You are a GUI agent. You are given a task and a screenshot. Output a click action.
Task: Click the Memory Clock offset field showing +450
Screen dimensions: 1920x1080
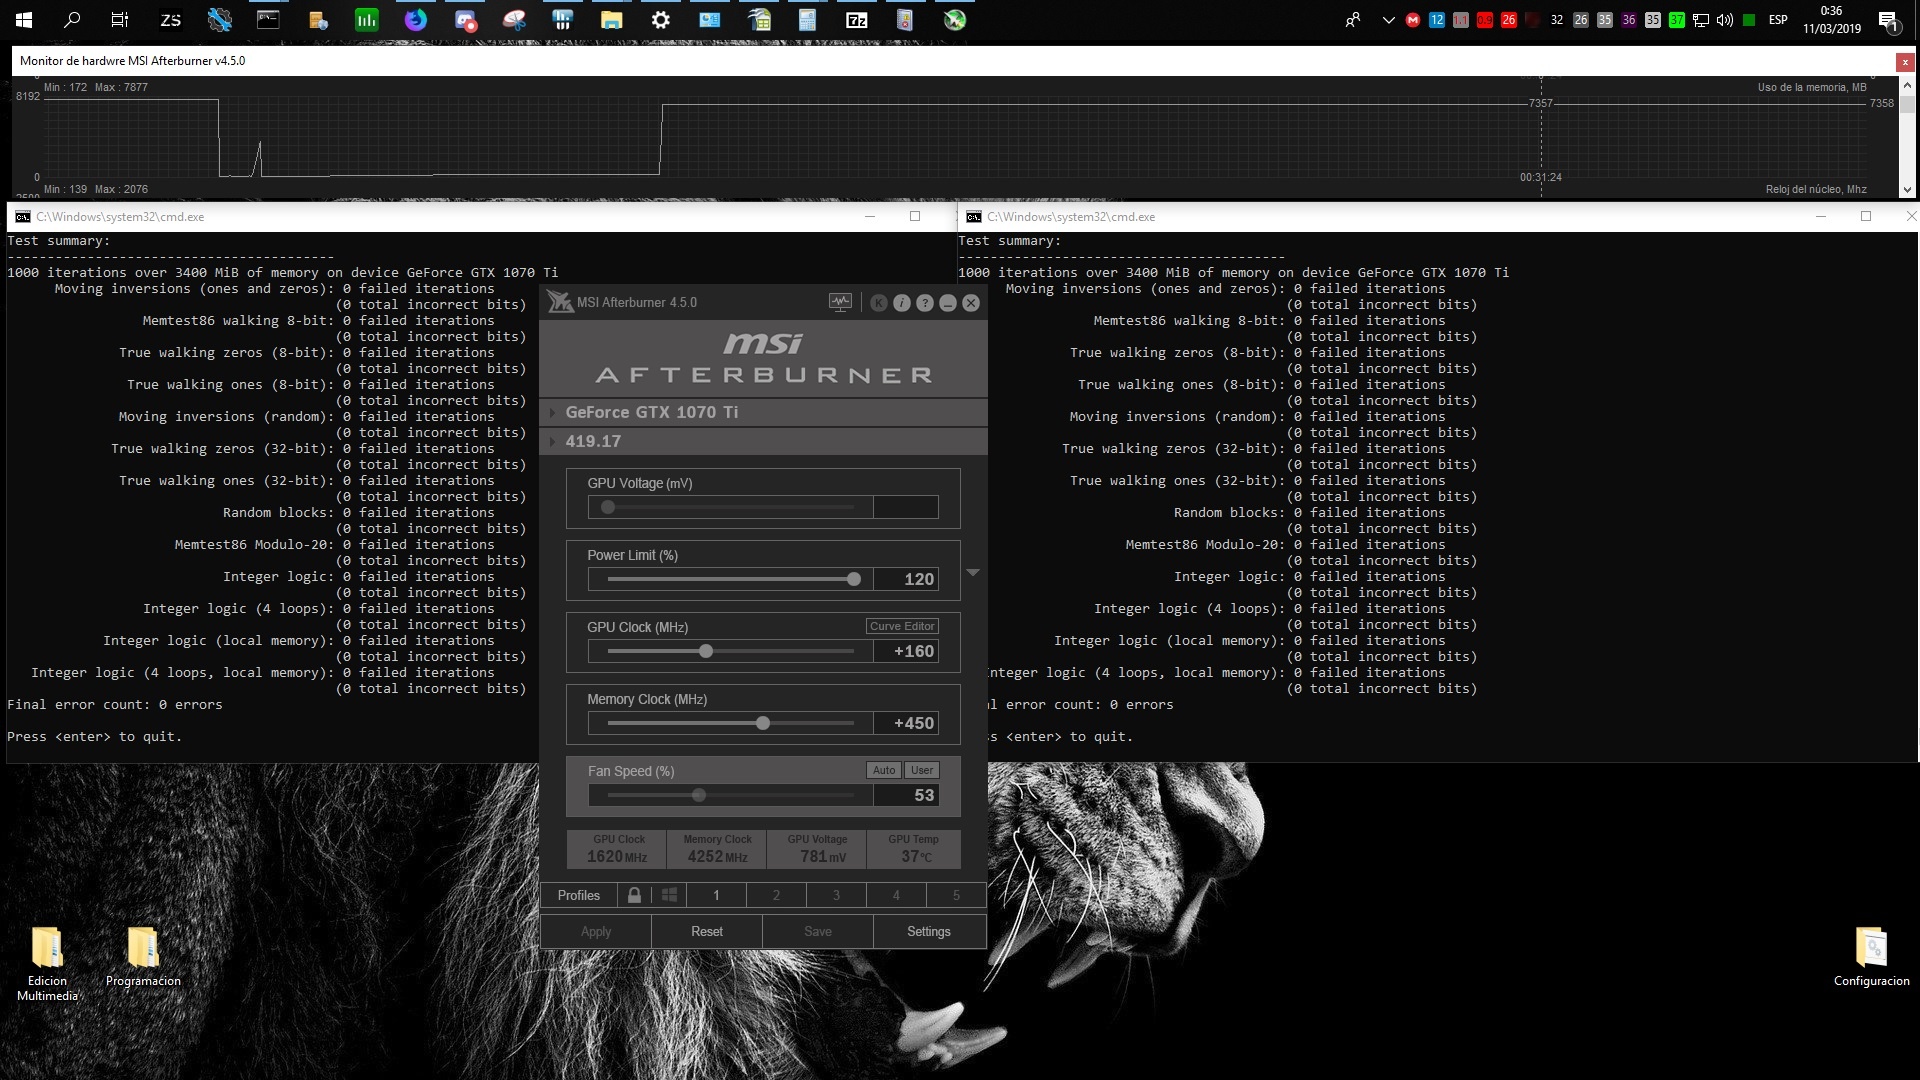click(x=906, y=723)
